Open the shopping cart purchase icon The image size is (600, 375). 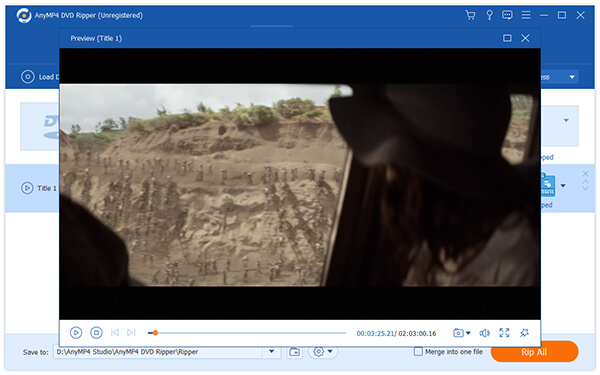[470, 15]
